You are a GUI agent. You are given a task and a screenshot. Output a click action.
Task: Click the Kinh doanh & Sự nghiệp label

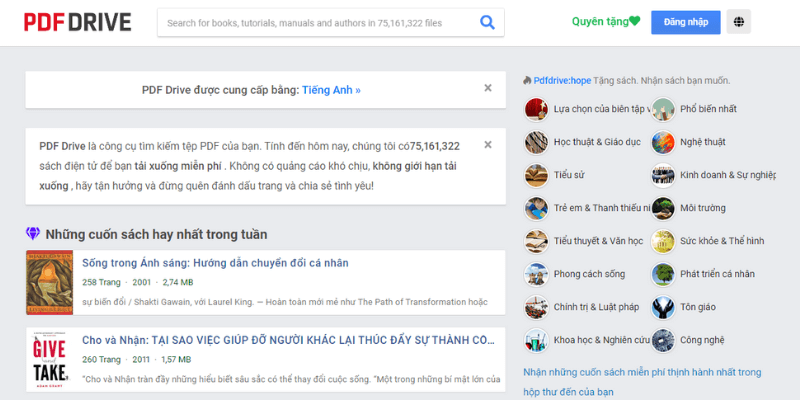(x=728, y=175)
